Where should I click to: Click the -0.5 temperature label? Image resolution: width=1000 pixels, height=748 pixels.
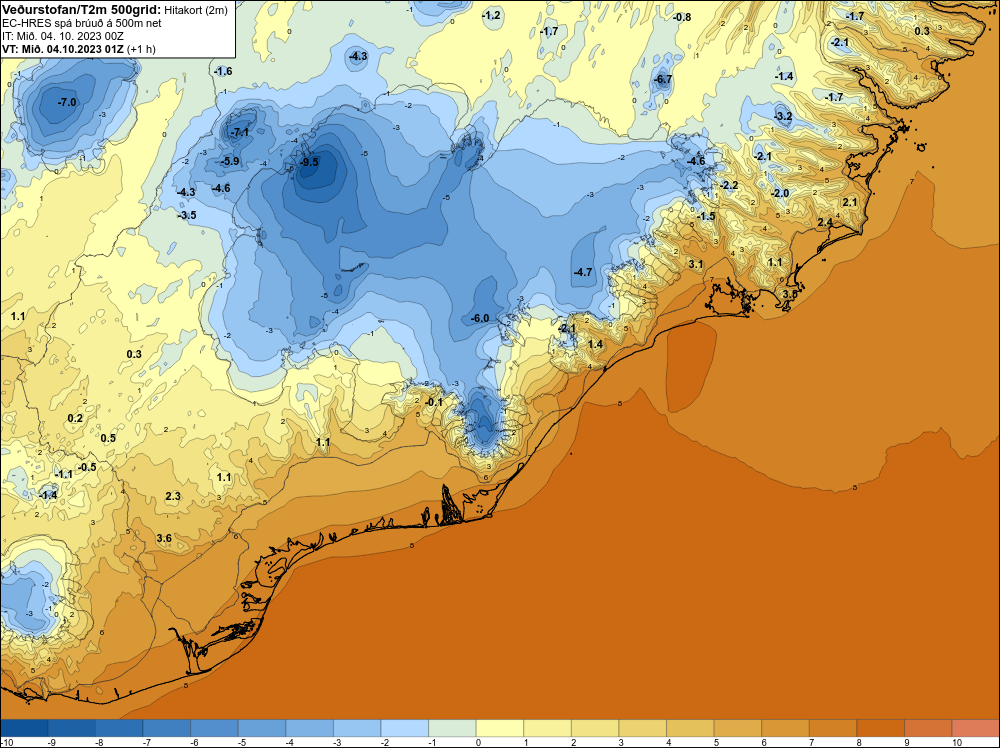[x=87, y=467]
